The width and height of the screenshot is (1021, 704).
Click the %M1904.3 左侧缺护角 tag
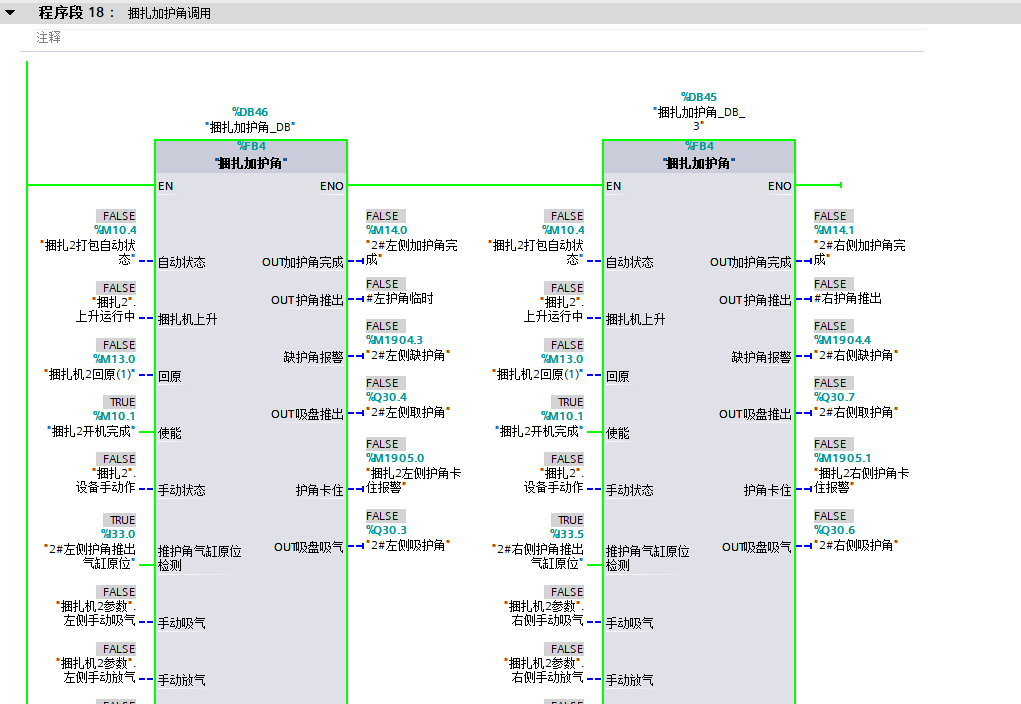(394, 340)
